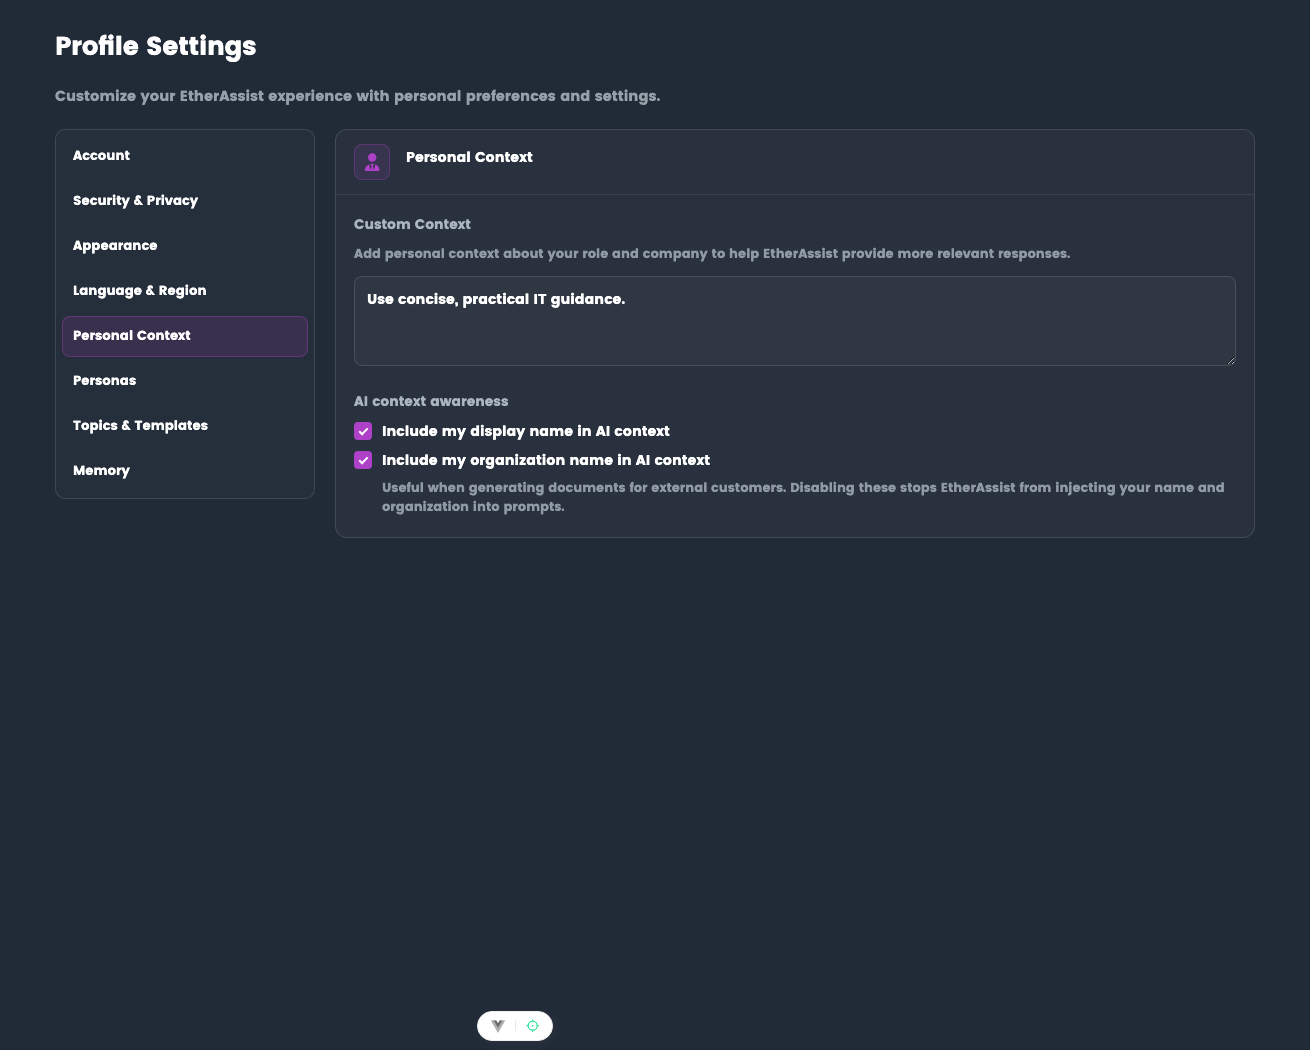Screen dimensions: 1310x1050
Task: Click into the Custom Context text area
Action: [795, 321]
